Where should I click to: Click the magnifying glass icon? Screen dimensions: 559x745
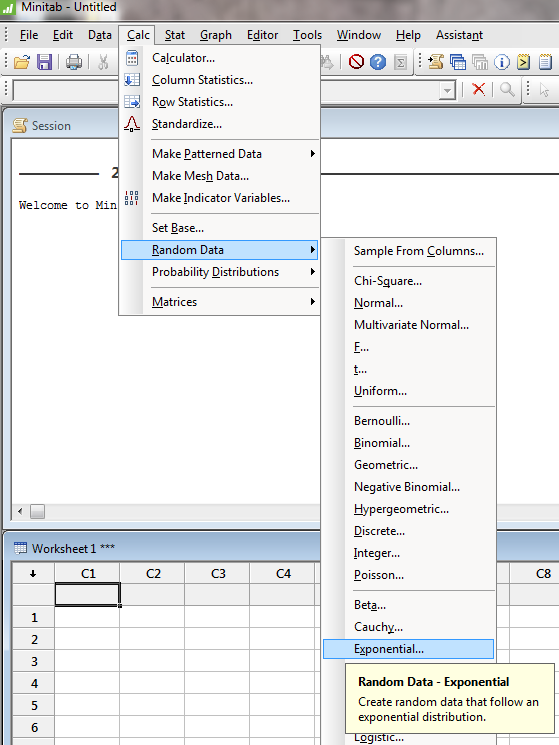coord(507,89)
